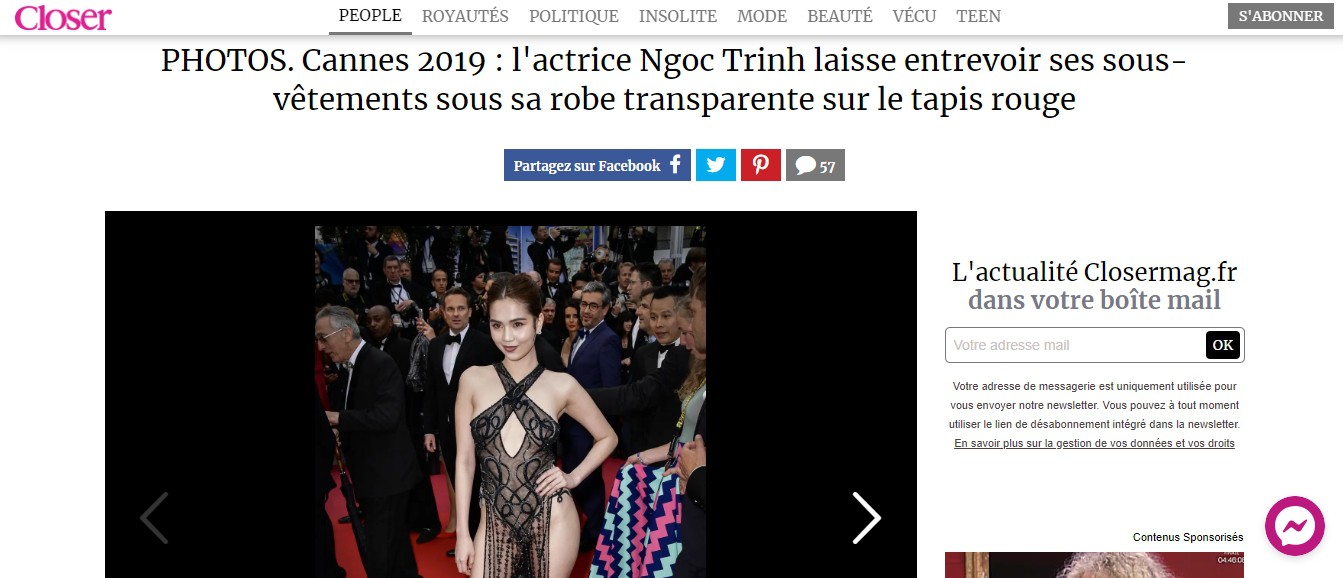Viewport: 1343px width, 578px height.
Task: Open the POLITIQUE menu item
Action: coord(574,16)
